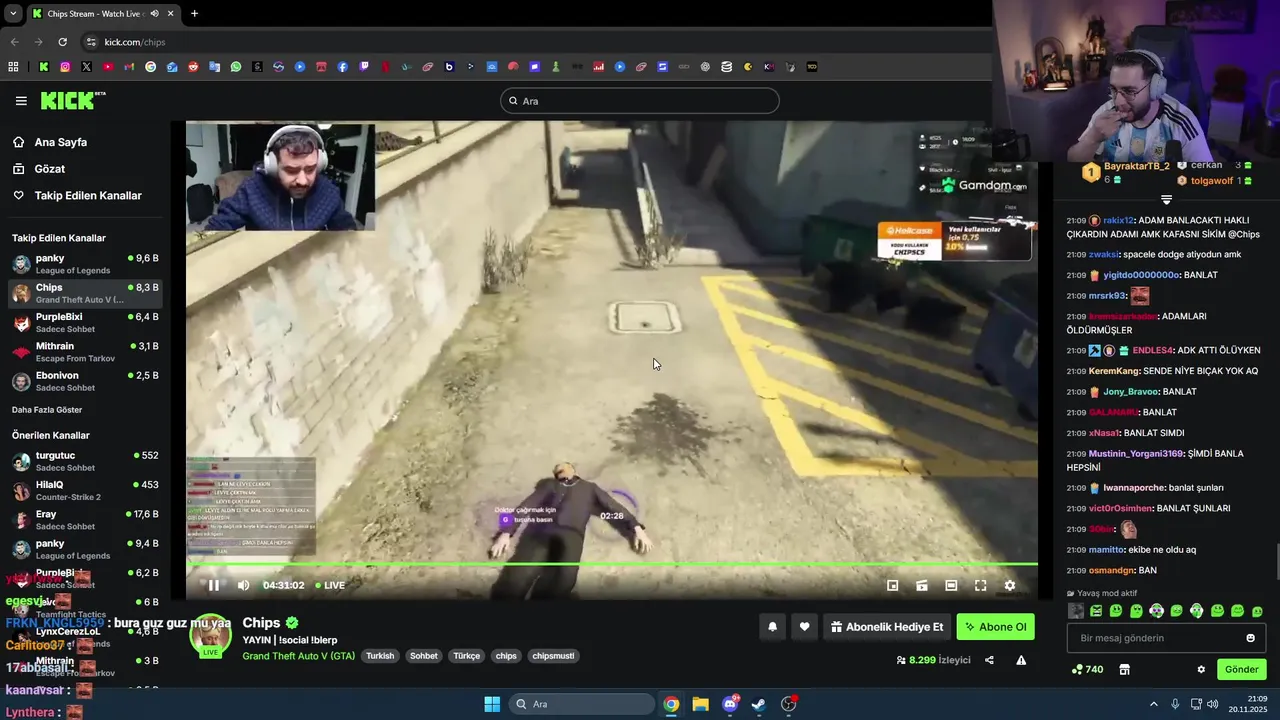Show hidden system tray icons
1280x720 pixels.
pyautogui.click(x=1153, y=704)
